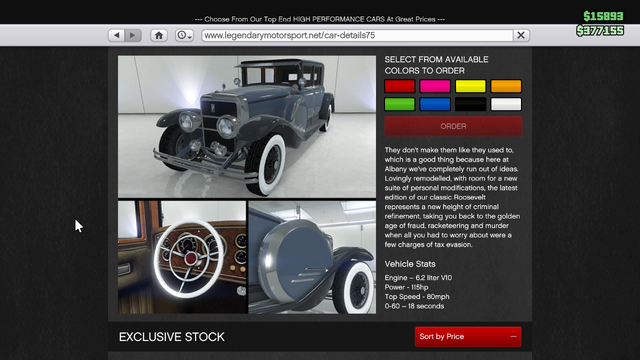Click the $15893 cash amount
The height and width of the screenshot is (360, 640).
603,16
